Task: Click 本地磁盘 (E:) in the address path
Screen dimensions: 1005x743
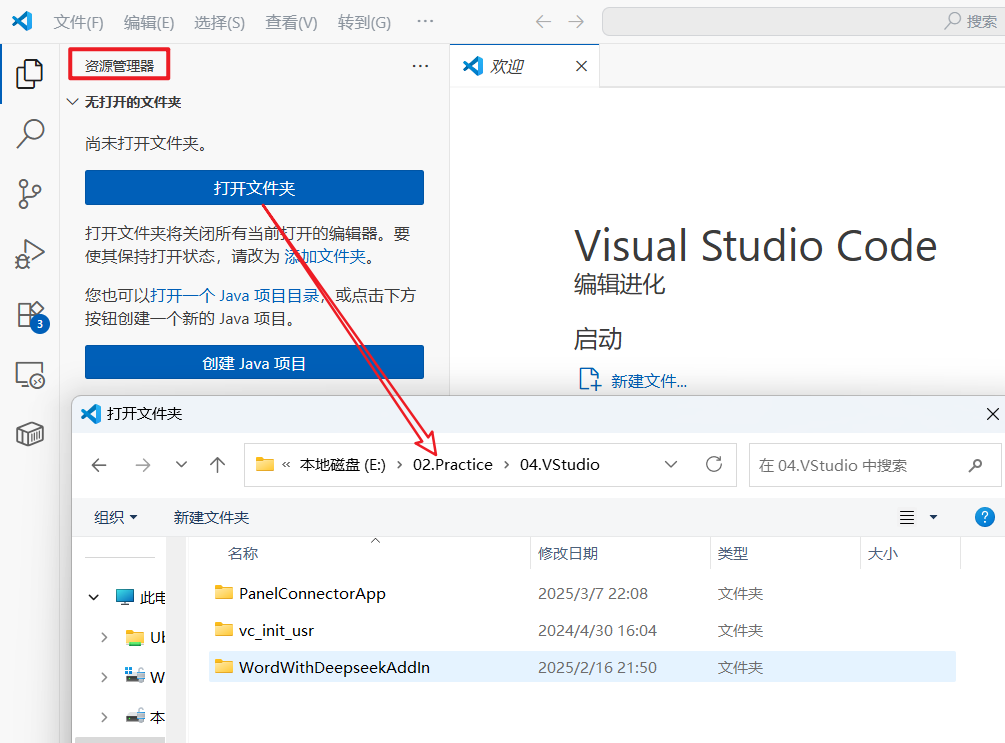Action: [x=343, y=465]
